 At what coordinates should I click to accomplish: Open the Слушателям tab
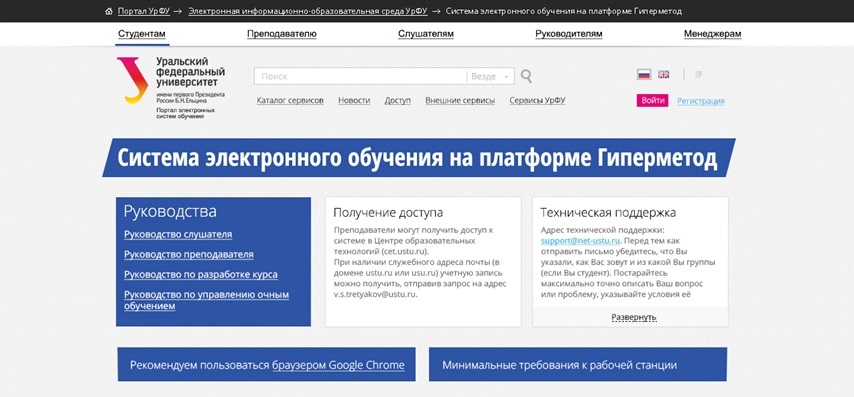coord(426,34)
